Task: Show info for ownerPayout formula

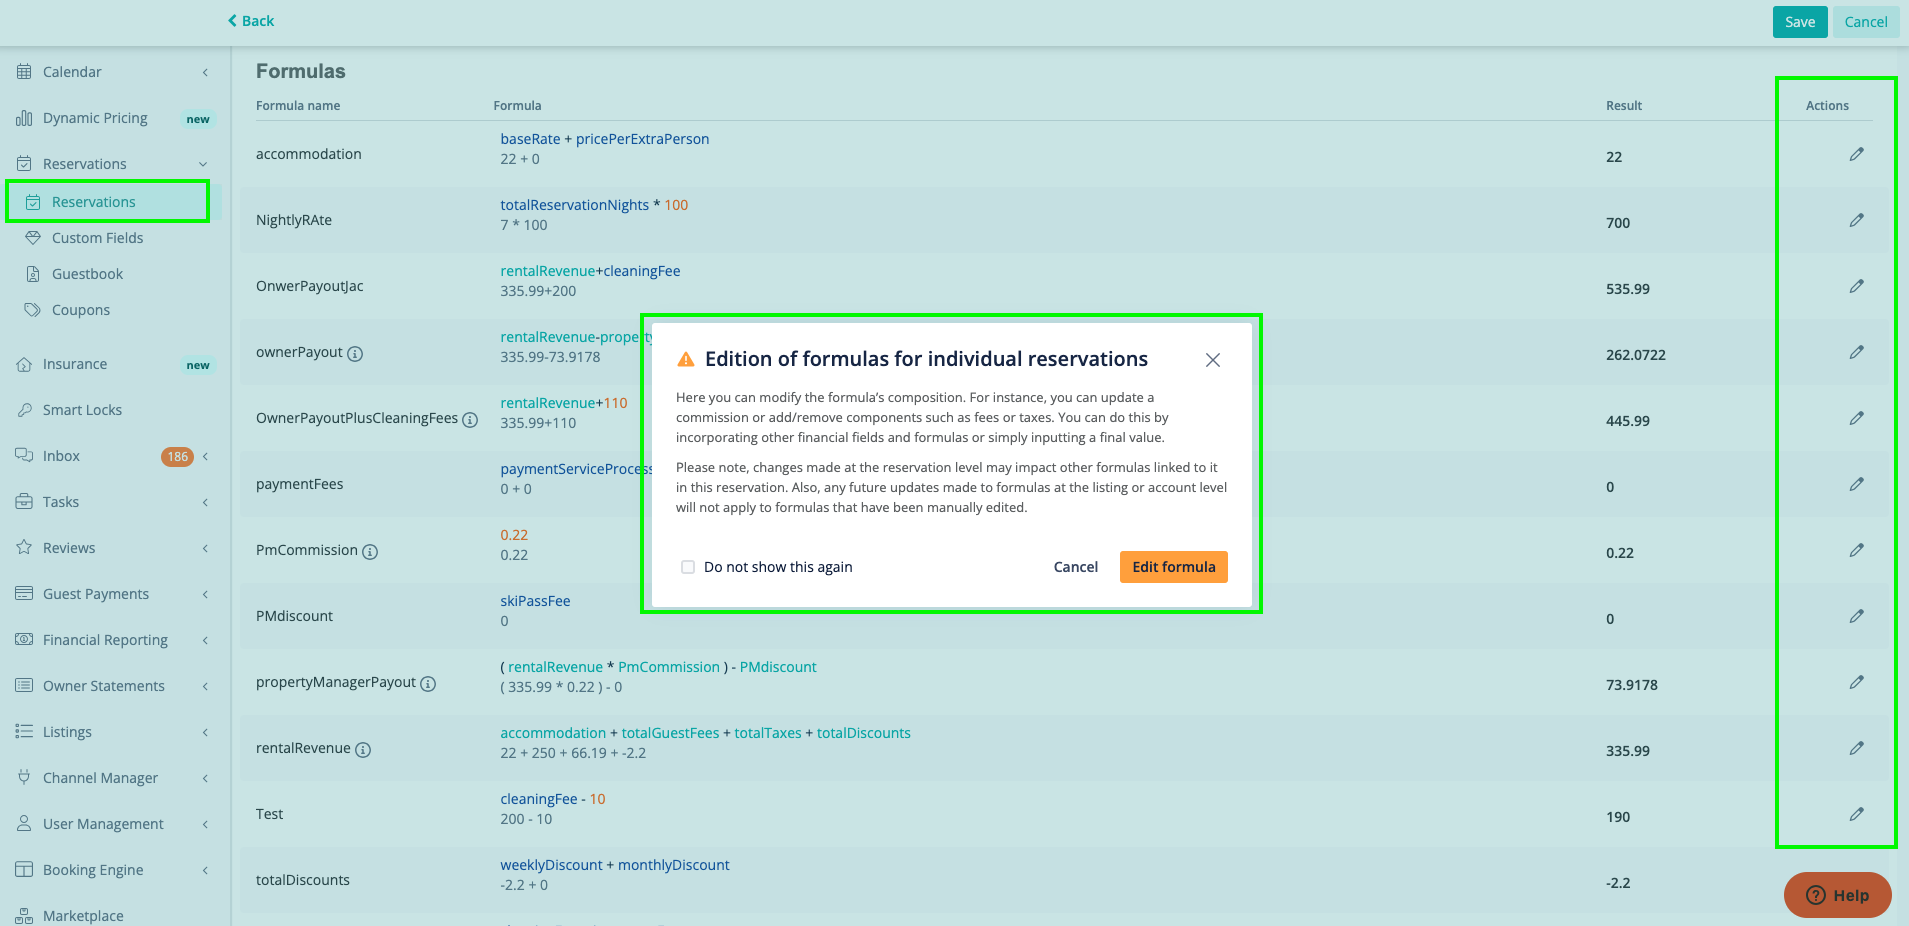Action: [x=355, y=353]
